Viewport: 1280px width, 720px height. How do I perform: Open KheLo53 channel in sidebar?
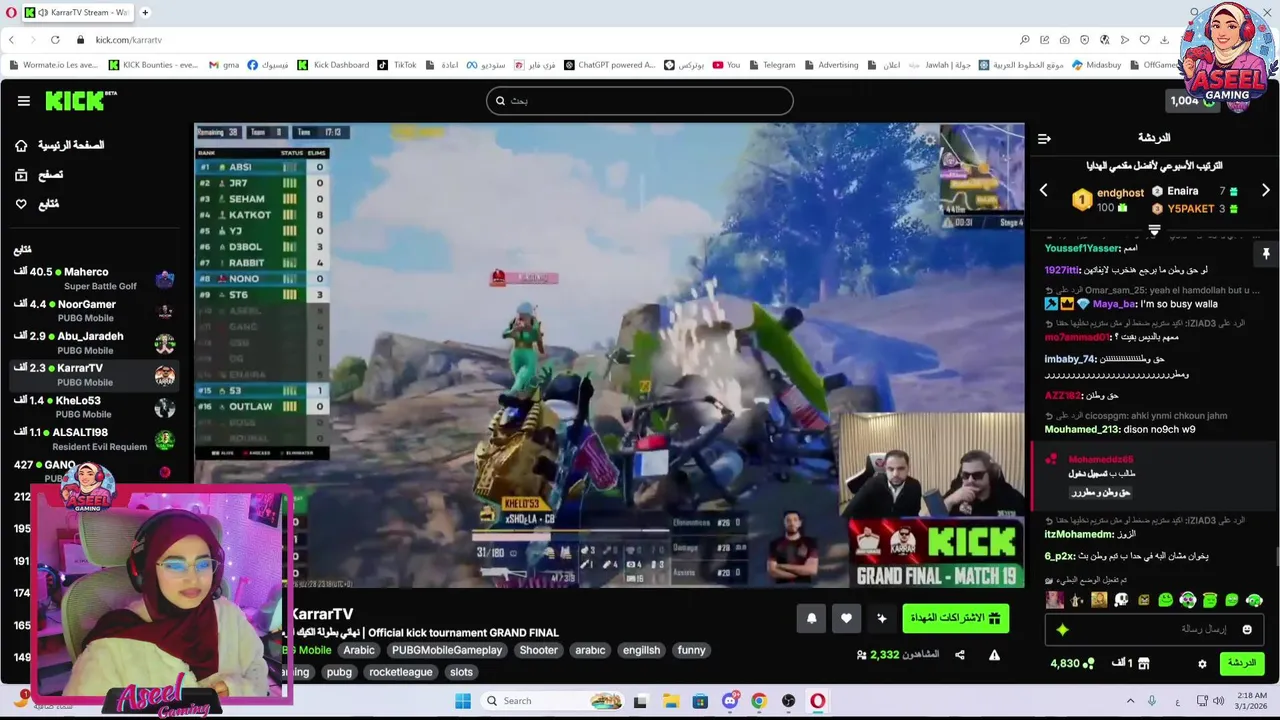pos(95,406)
